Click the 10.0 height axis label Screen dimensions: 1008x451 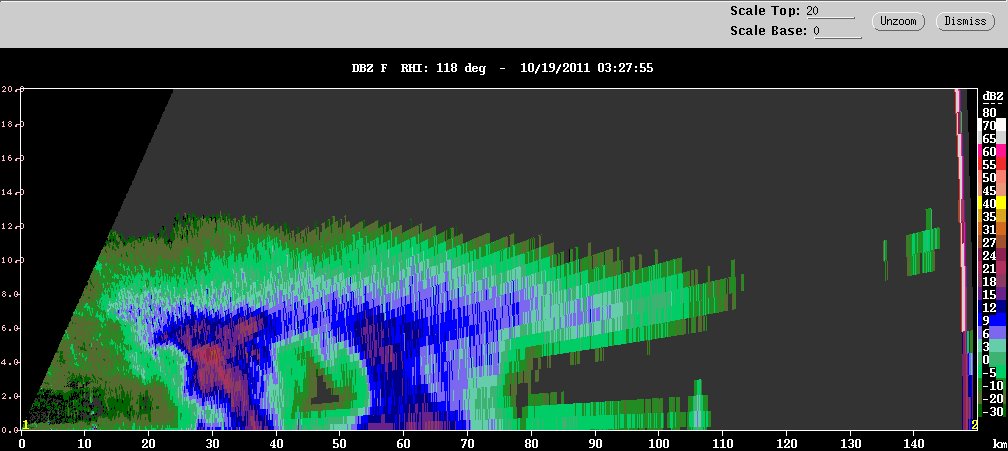click(12, 260)
